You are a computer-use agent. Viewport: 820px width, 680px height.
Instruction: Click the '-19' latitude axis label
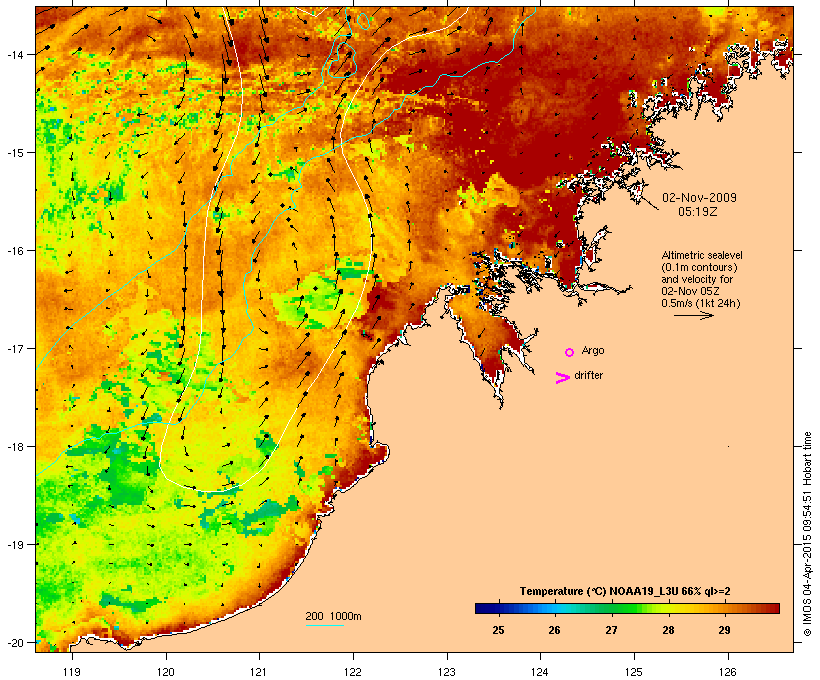(14, 545)
